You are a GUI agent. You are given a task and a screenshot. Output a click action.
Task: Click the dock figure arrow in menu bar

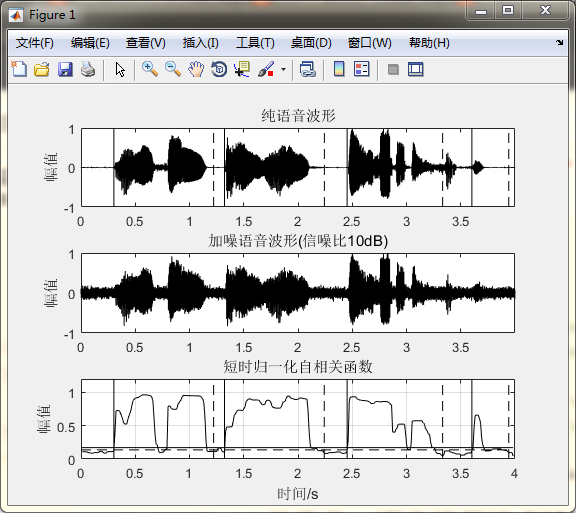(x=559, y=42)
